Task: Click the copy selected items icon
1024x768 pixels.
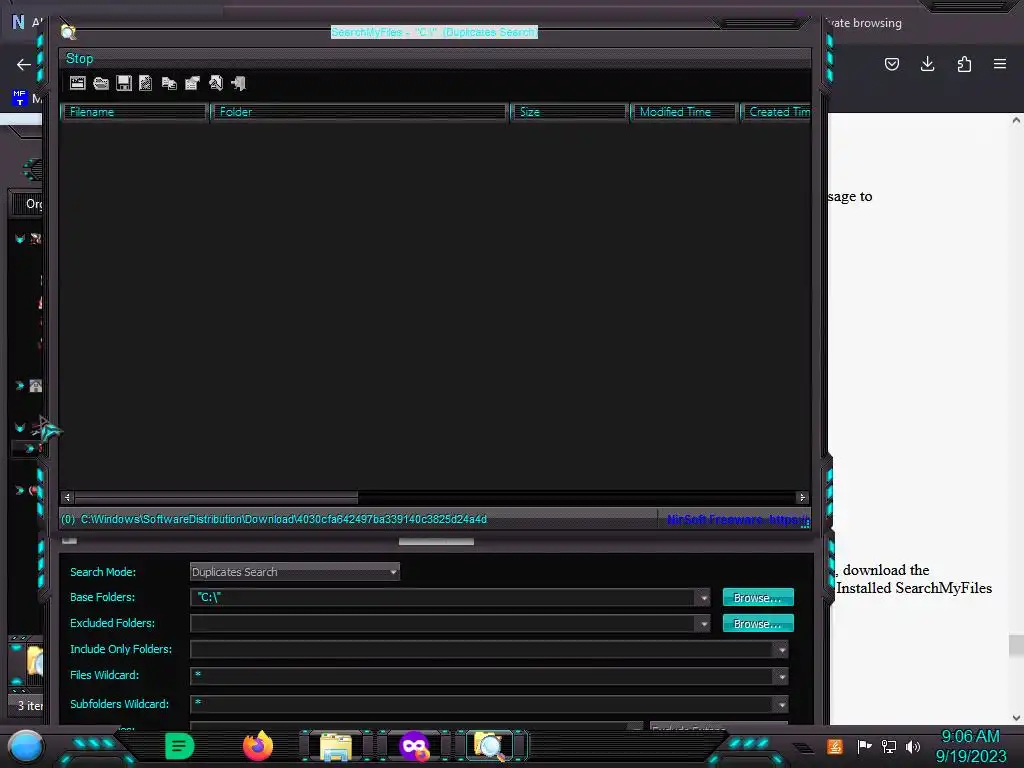Action: [x=169, y=83]
